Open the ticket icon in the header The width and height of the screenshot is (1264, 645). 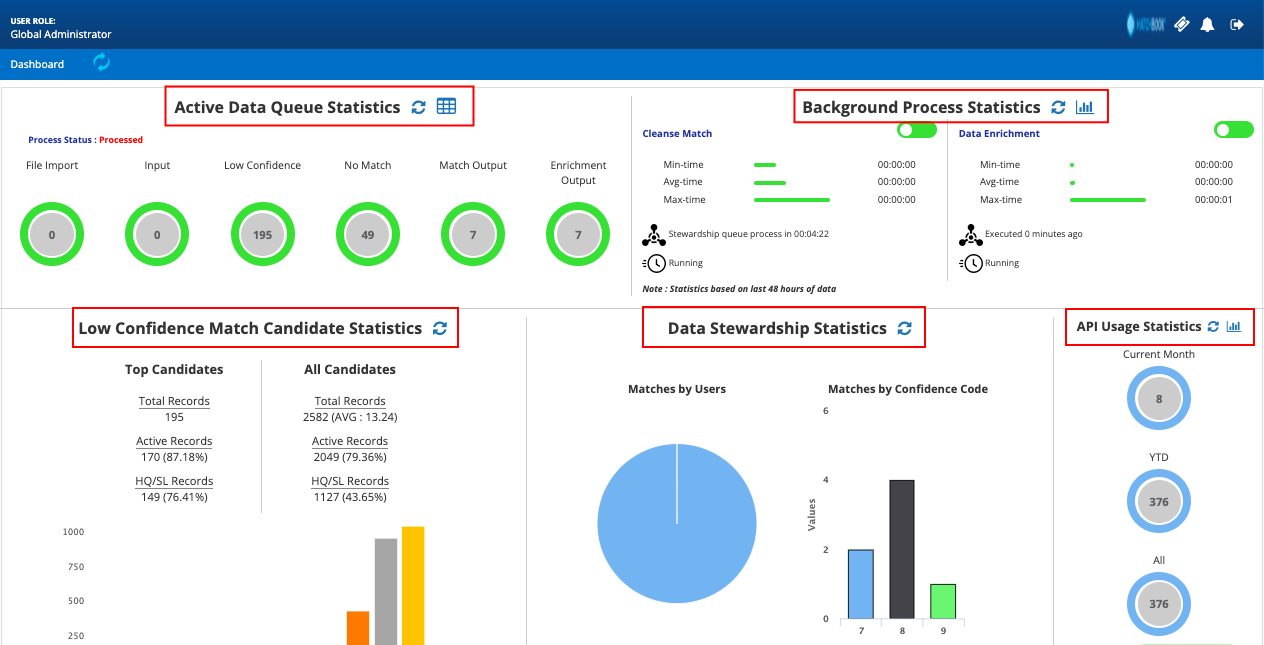tap(1182, 24)
